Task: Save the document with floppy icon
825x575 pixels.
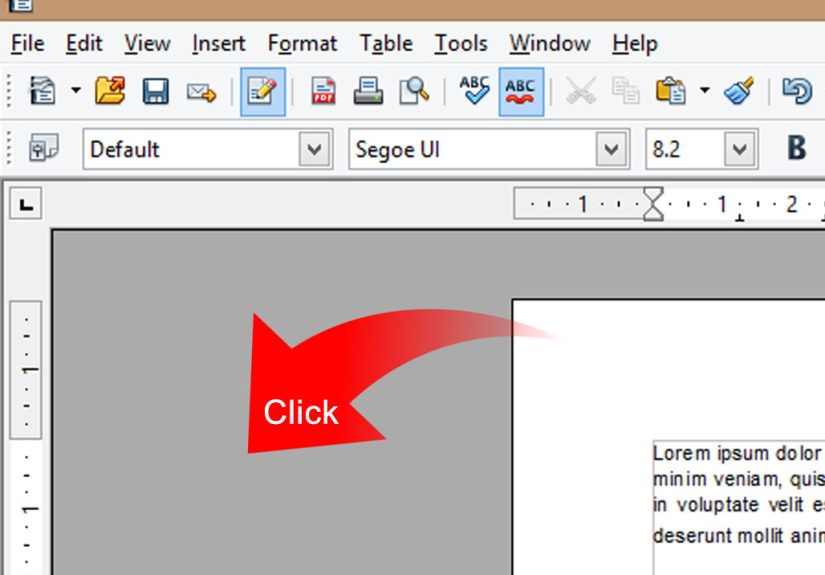Action: 156,91
